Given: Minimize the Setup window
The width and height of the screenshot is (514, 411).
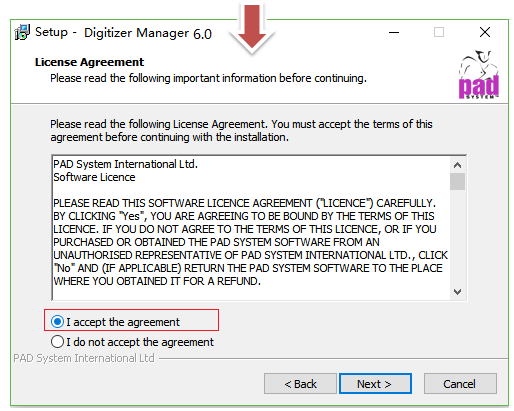Looking at the screenshot, I should (394, 32).
